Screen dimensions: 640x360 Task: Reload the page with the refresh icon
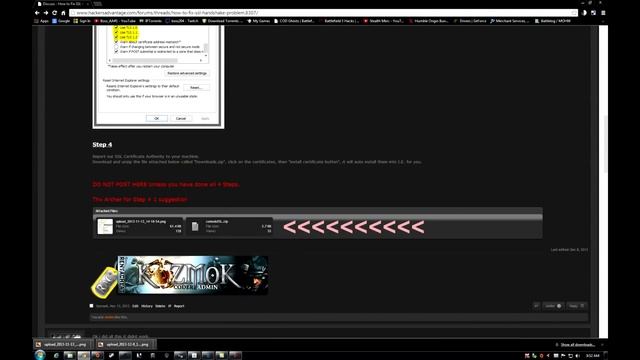(54, 13)
